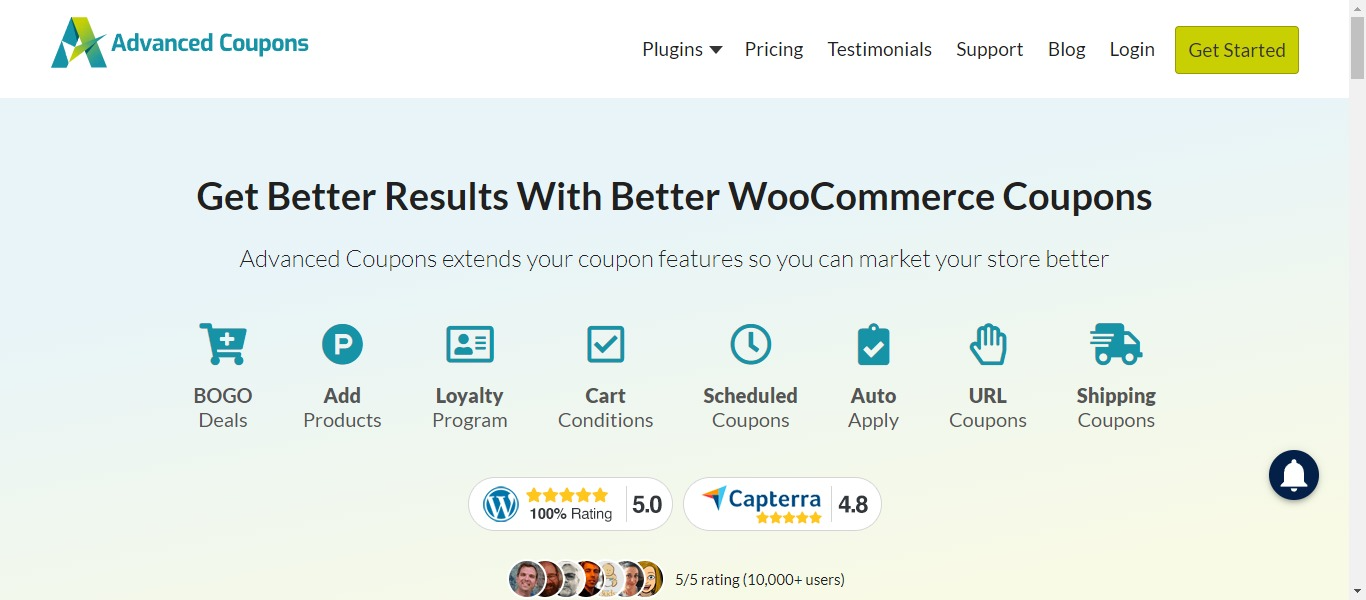The height and width of the screenshot is (600, 1366).
Task: Click the Capterra 4.8 rating badge
Action: click(782, 504)
